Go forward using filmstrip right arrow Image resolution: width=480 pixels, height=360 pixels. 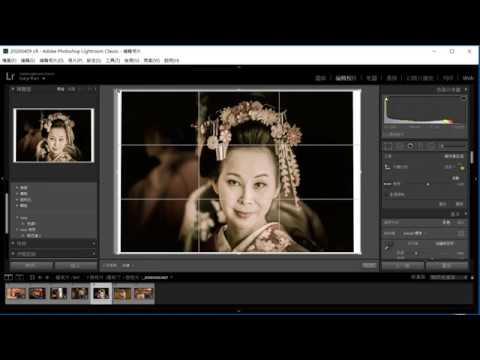click(47, 277)
